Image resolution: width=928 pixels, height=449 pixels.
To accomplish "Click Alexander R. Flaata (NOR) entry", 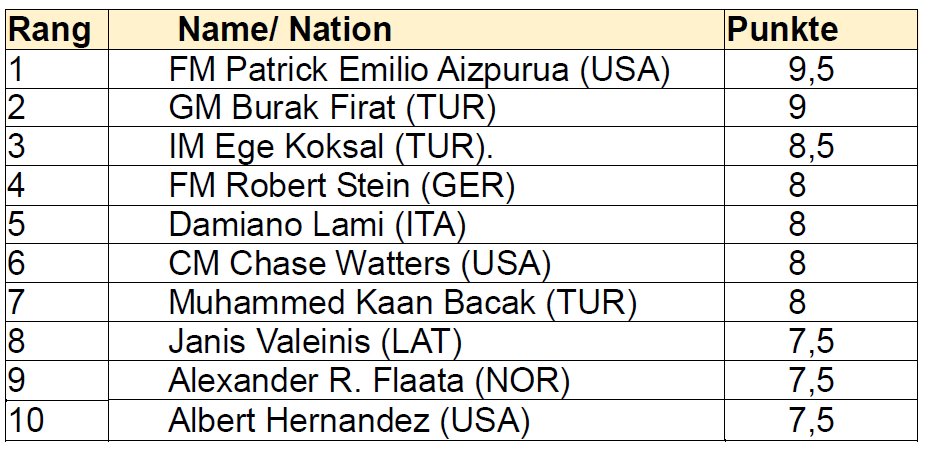I will point(369,381).
